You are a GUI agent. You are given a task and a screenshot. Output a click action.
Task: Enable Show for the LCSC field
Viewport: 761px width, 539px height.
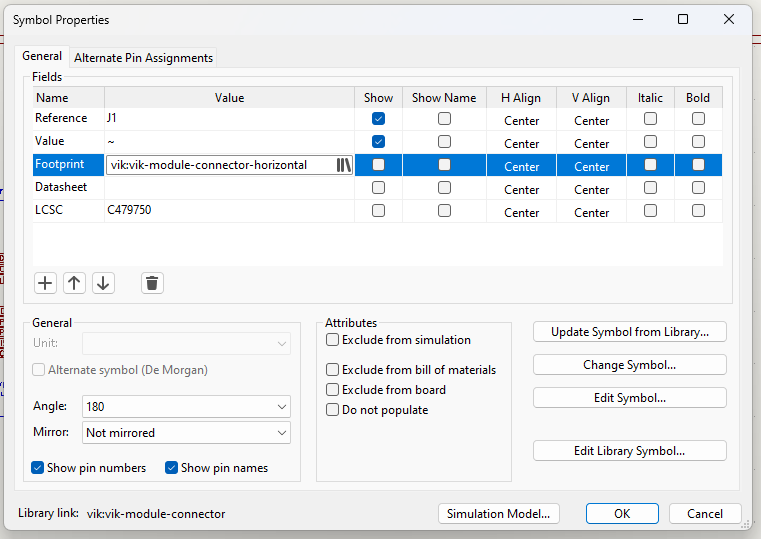pyautogui.click(x=379, y=211)
